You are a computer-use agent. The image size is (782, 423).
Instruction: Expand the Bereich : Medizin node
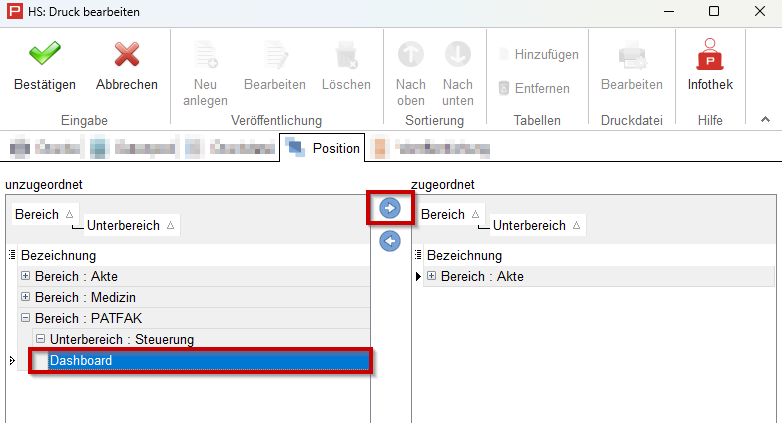pyautogui.click(x=25, y=297)
